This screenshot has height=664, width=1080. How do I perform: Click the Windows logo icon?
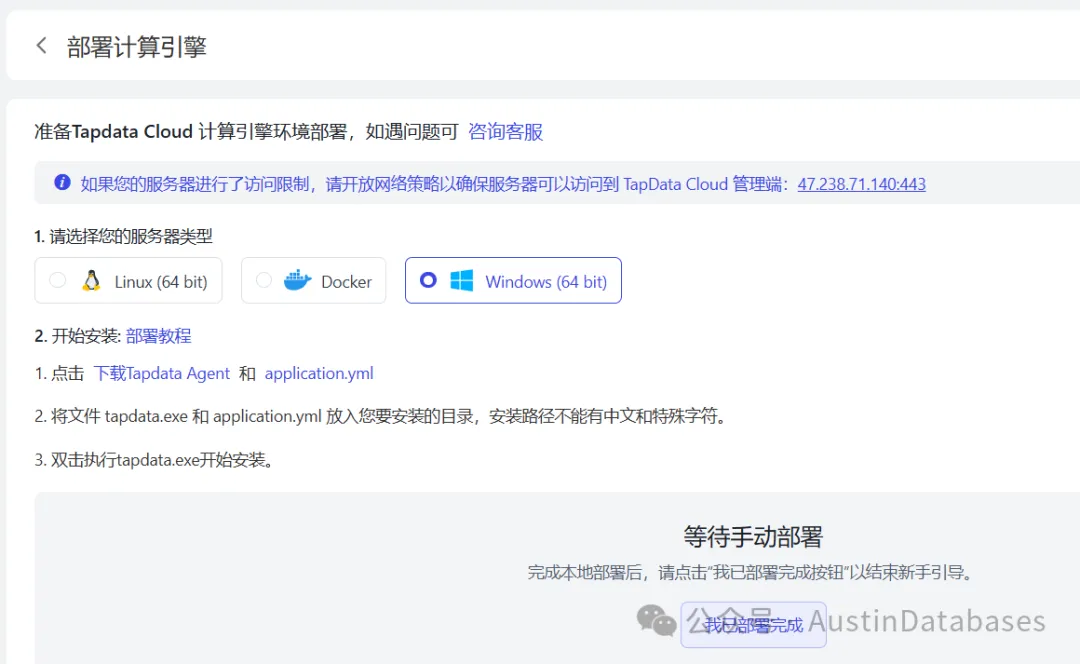coord(461,281)
